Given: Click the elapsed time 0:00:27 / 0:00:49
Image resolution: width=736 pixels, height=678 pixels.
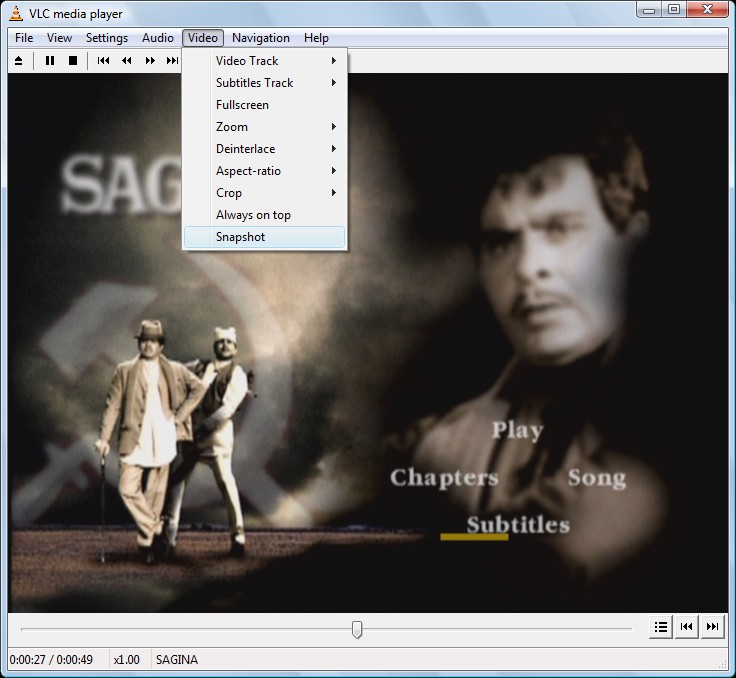Looking at the screenshot, I should click(51, 660).
